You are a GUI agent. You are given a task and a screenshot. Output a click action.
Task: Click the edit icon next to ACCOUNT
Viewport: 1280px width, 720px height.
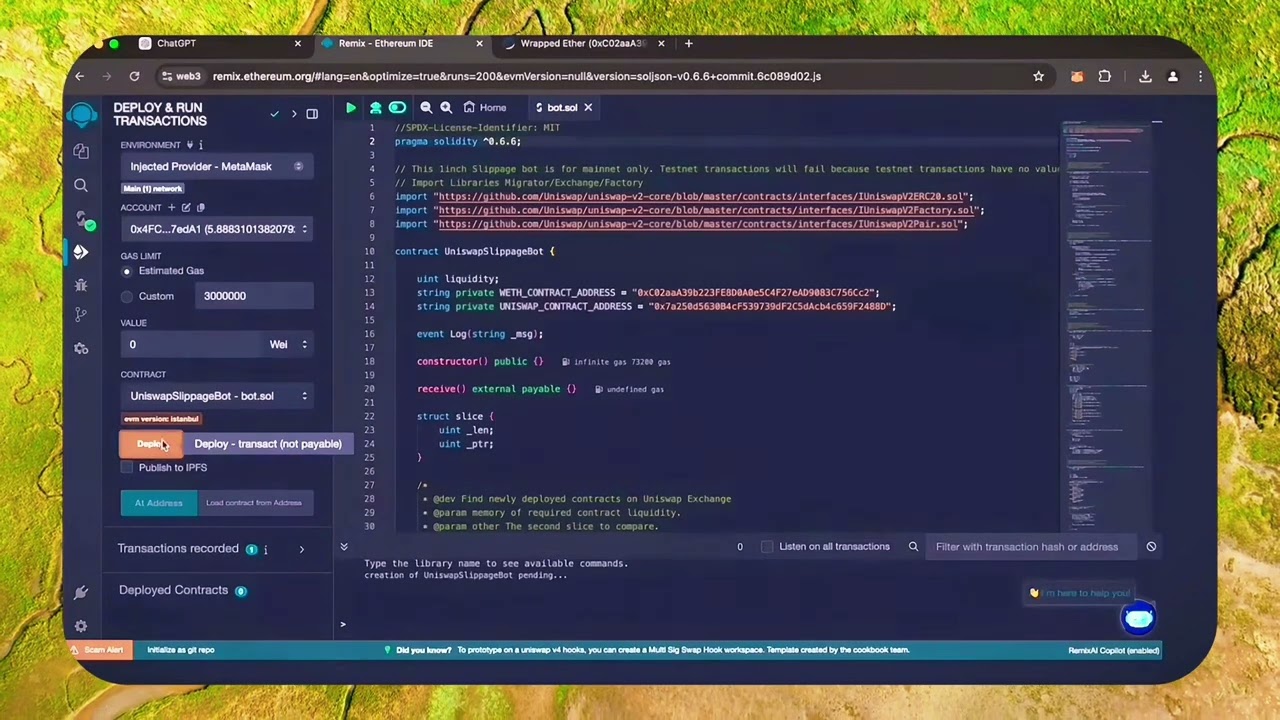186,207
